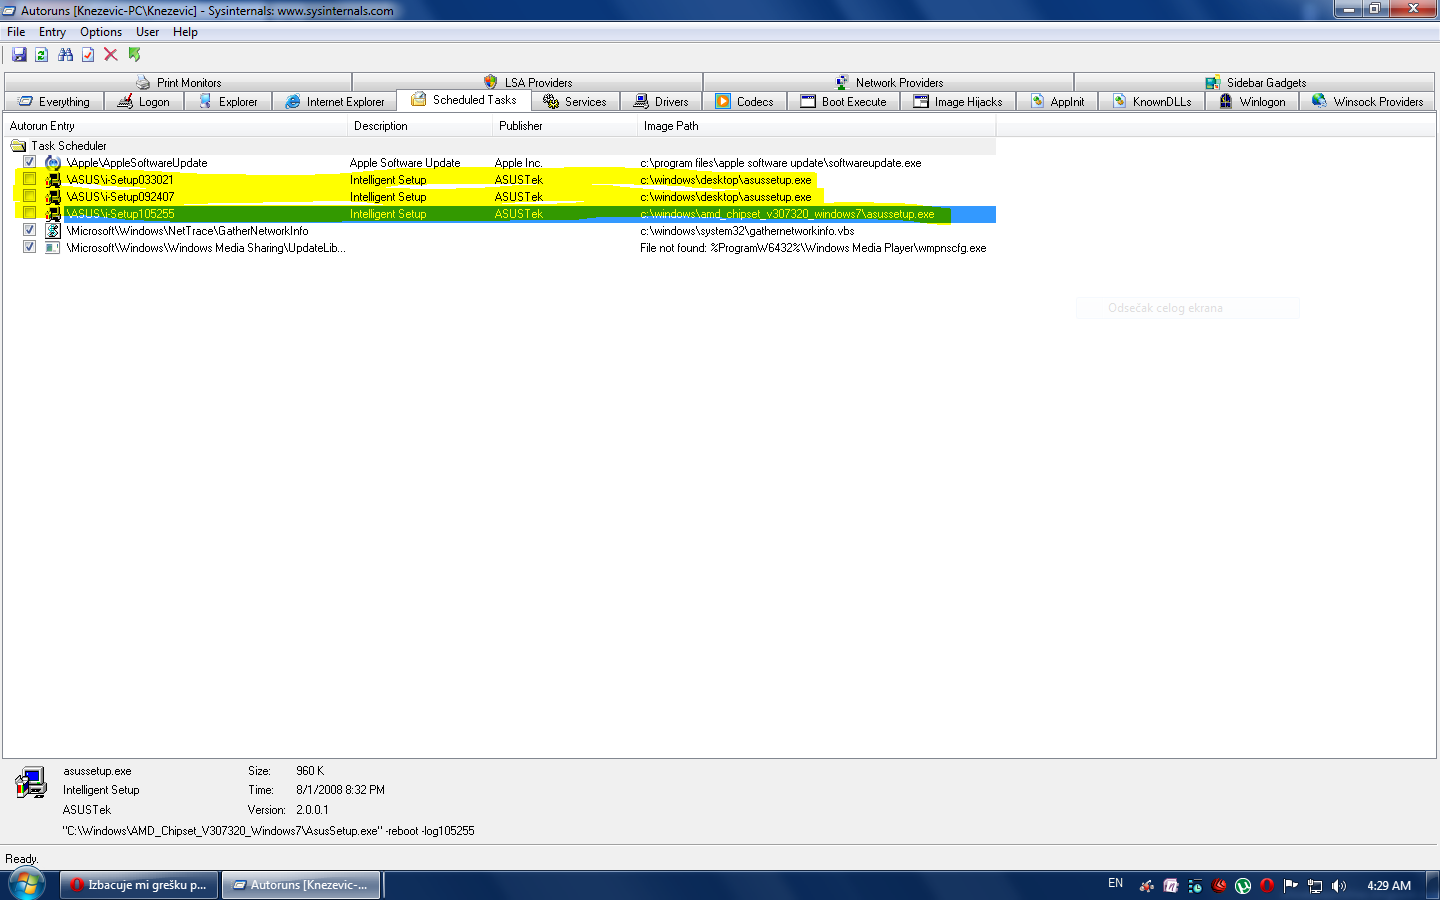The width and height of the screenshot is (1440, 900).
Task: Sort by the Image Path column header
Action: 816,126
